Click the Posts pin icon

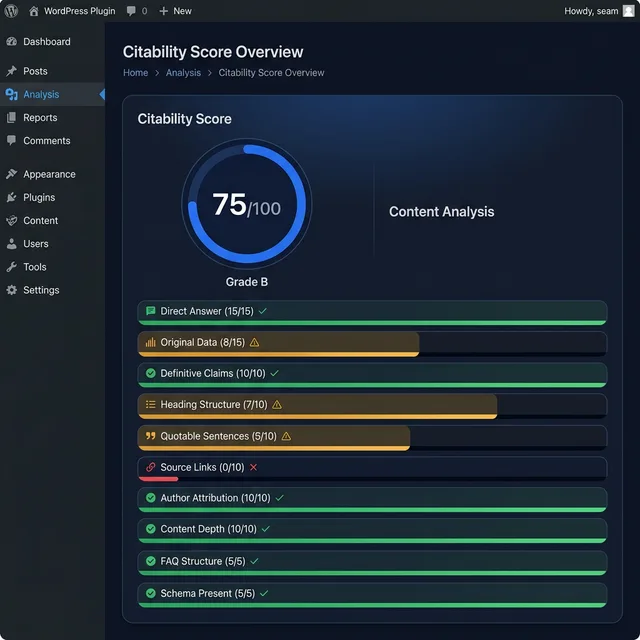coord(12,71)
